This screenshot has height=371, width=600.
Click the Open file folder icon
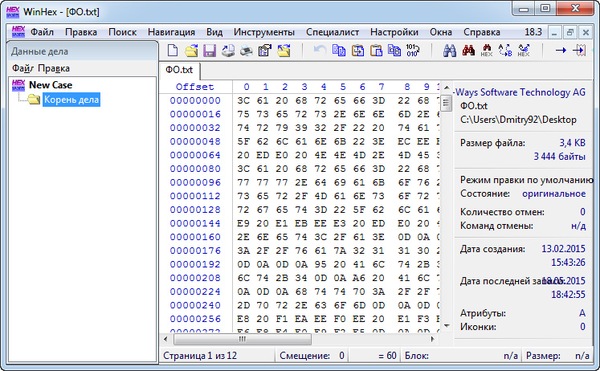[x=191, y=50]
